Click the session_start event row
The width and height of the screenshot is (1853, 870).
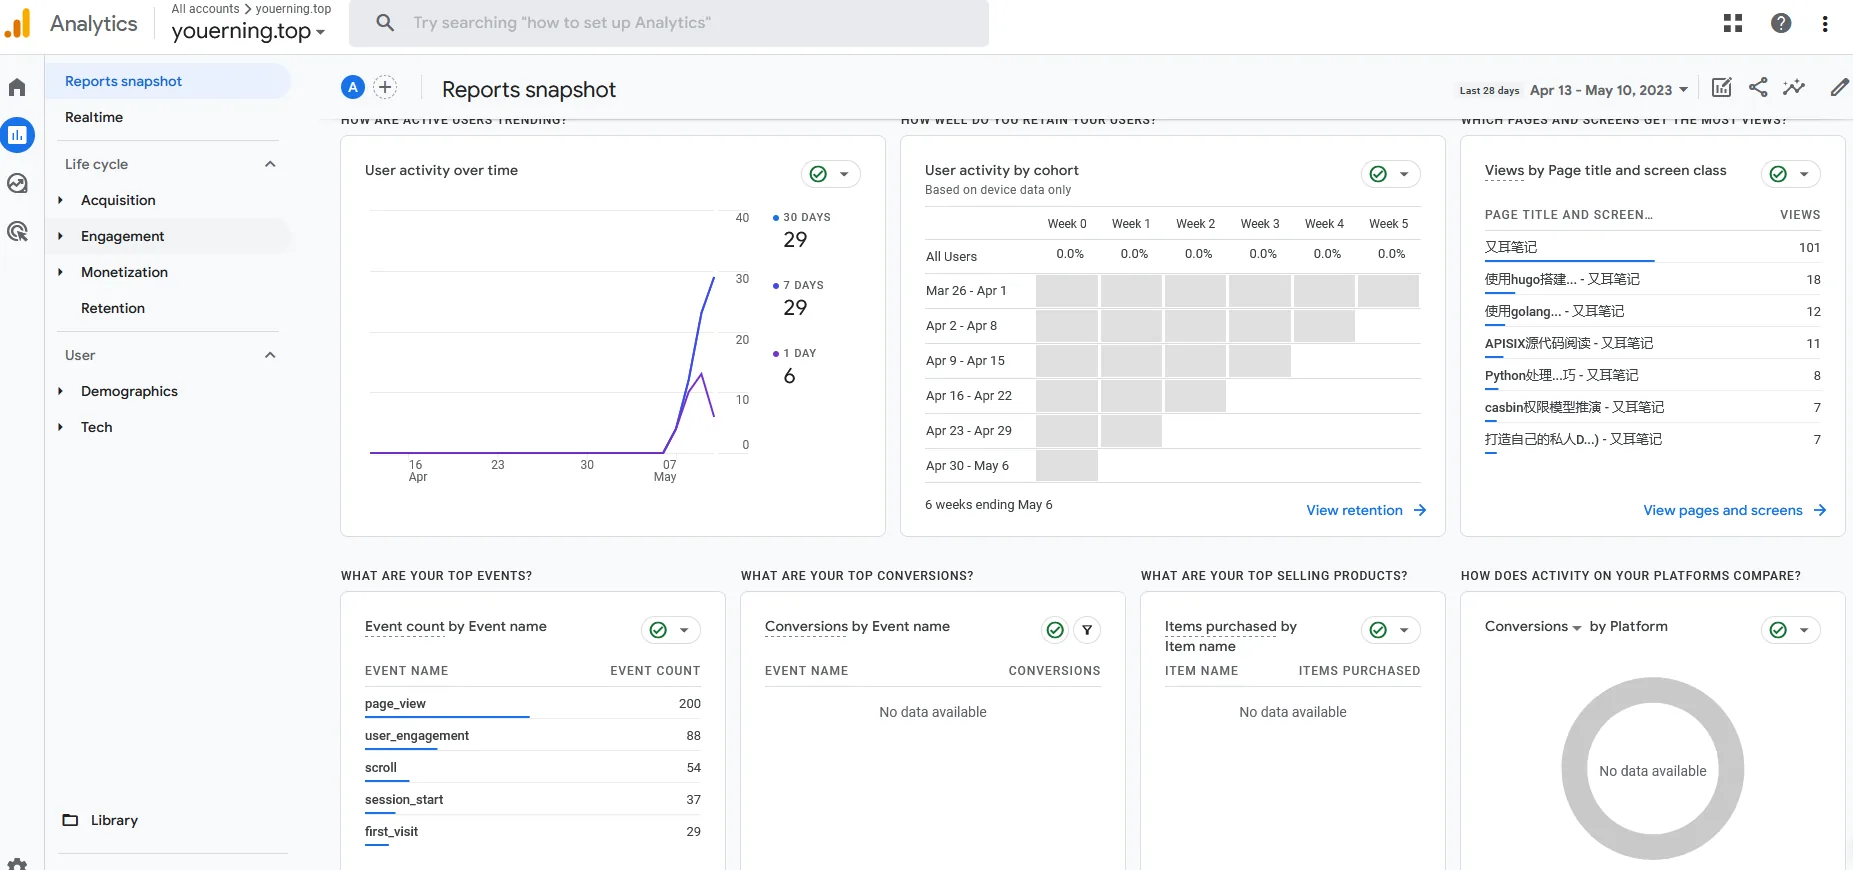[x=532, y=800]
